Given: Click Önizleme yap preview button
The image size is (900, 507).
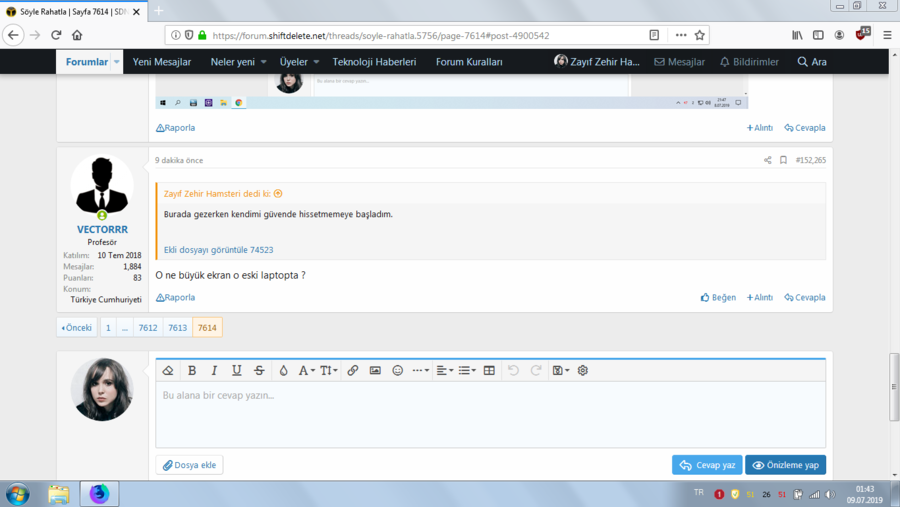Looking at the screenshot, I should click(x=785, y=465).
